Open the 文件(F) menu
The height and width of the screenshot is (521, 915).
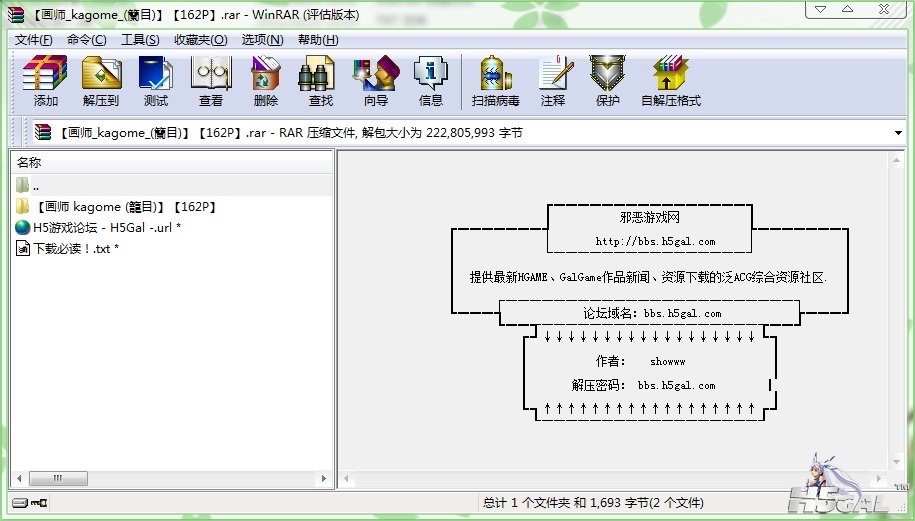(x=33, y=40)
